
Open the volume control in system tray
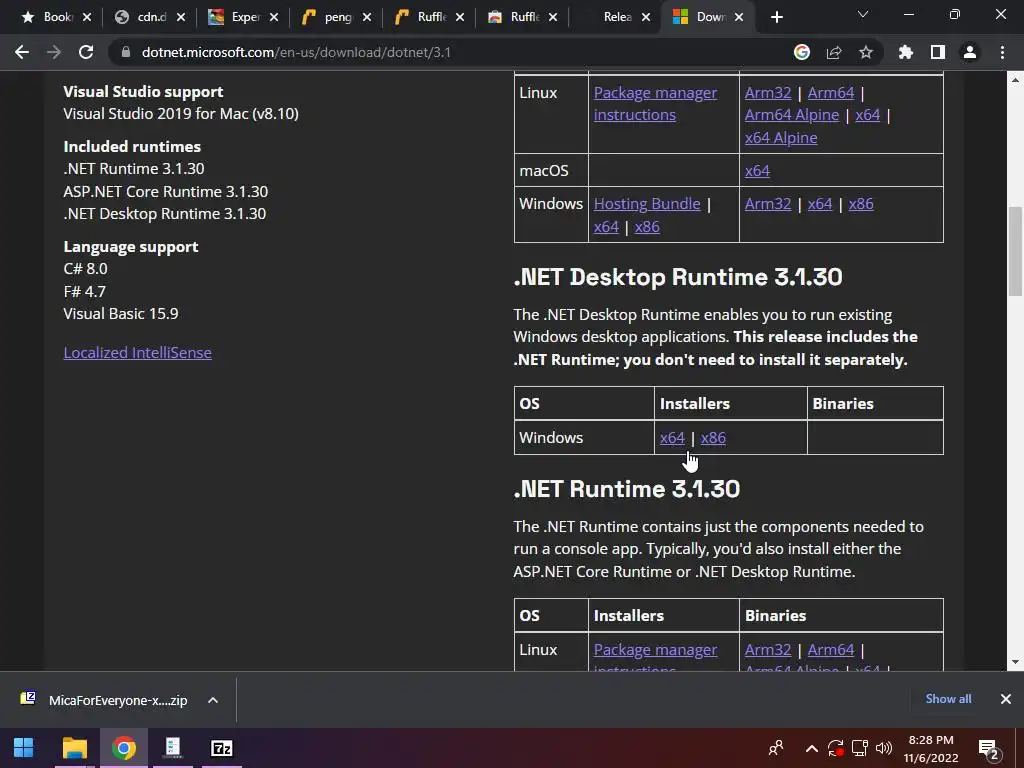tap(884, 748)
